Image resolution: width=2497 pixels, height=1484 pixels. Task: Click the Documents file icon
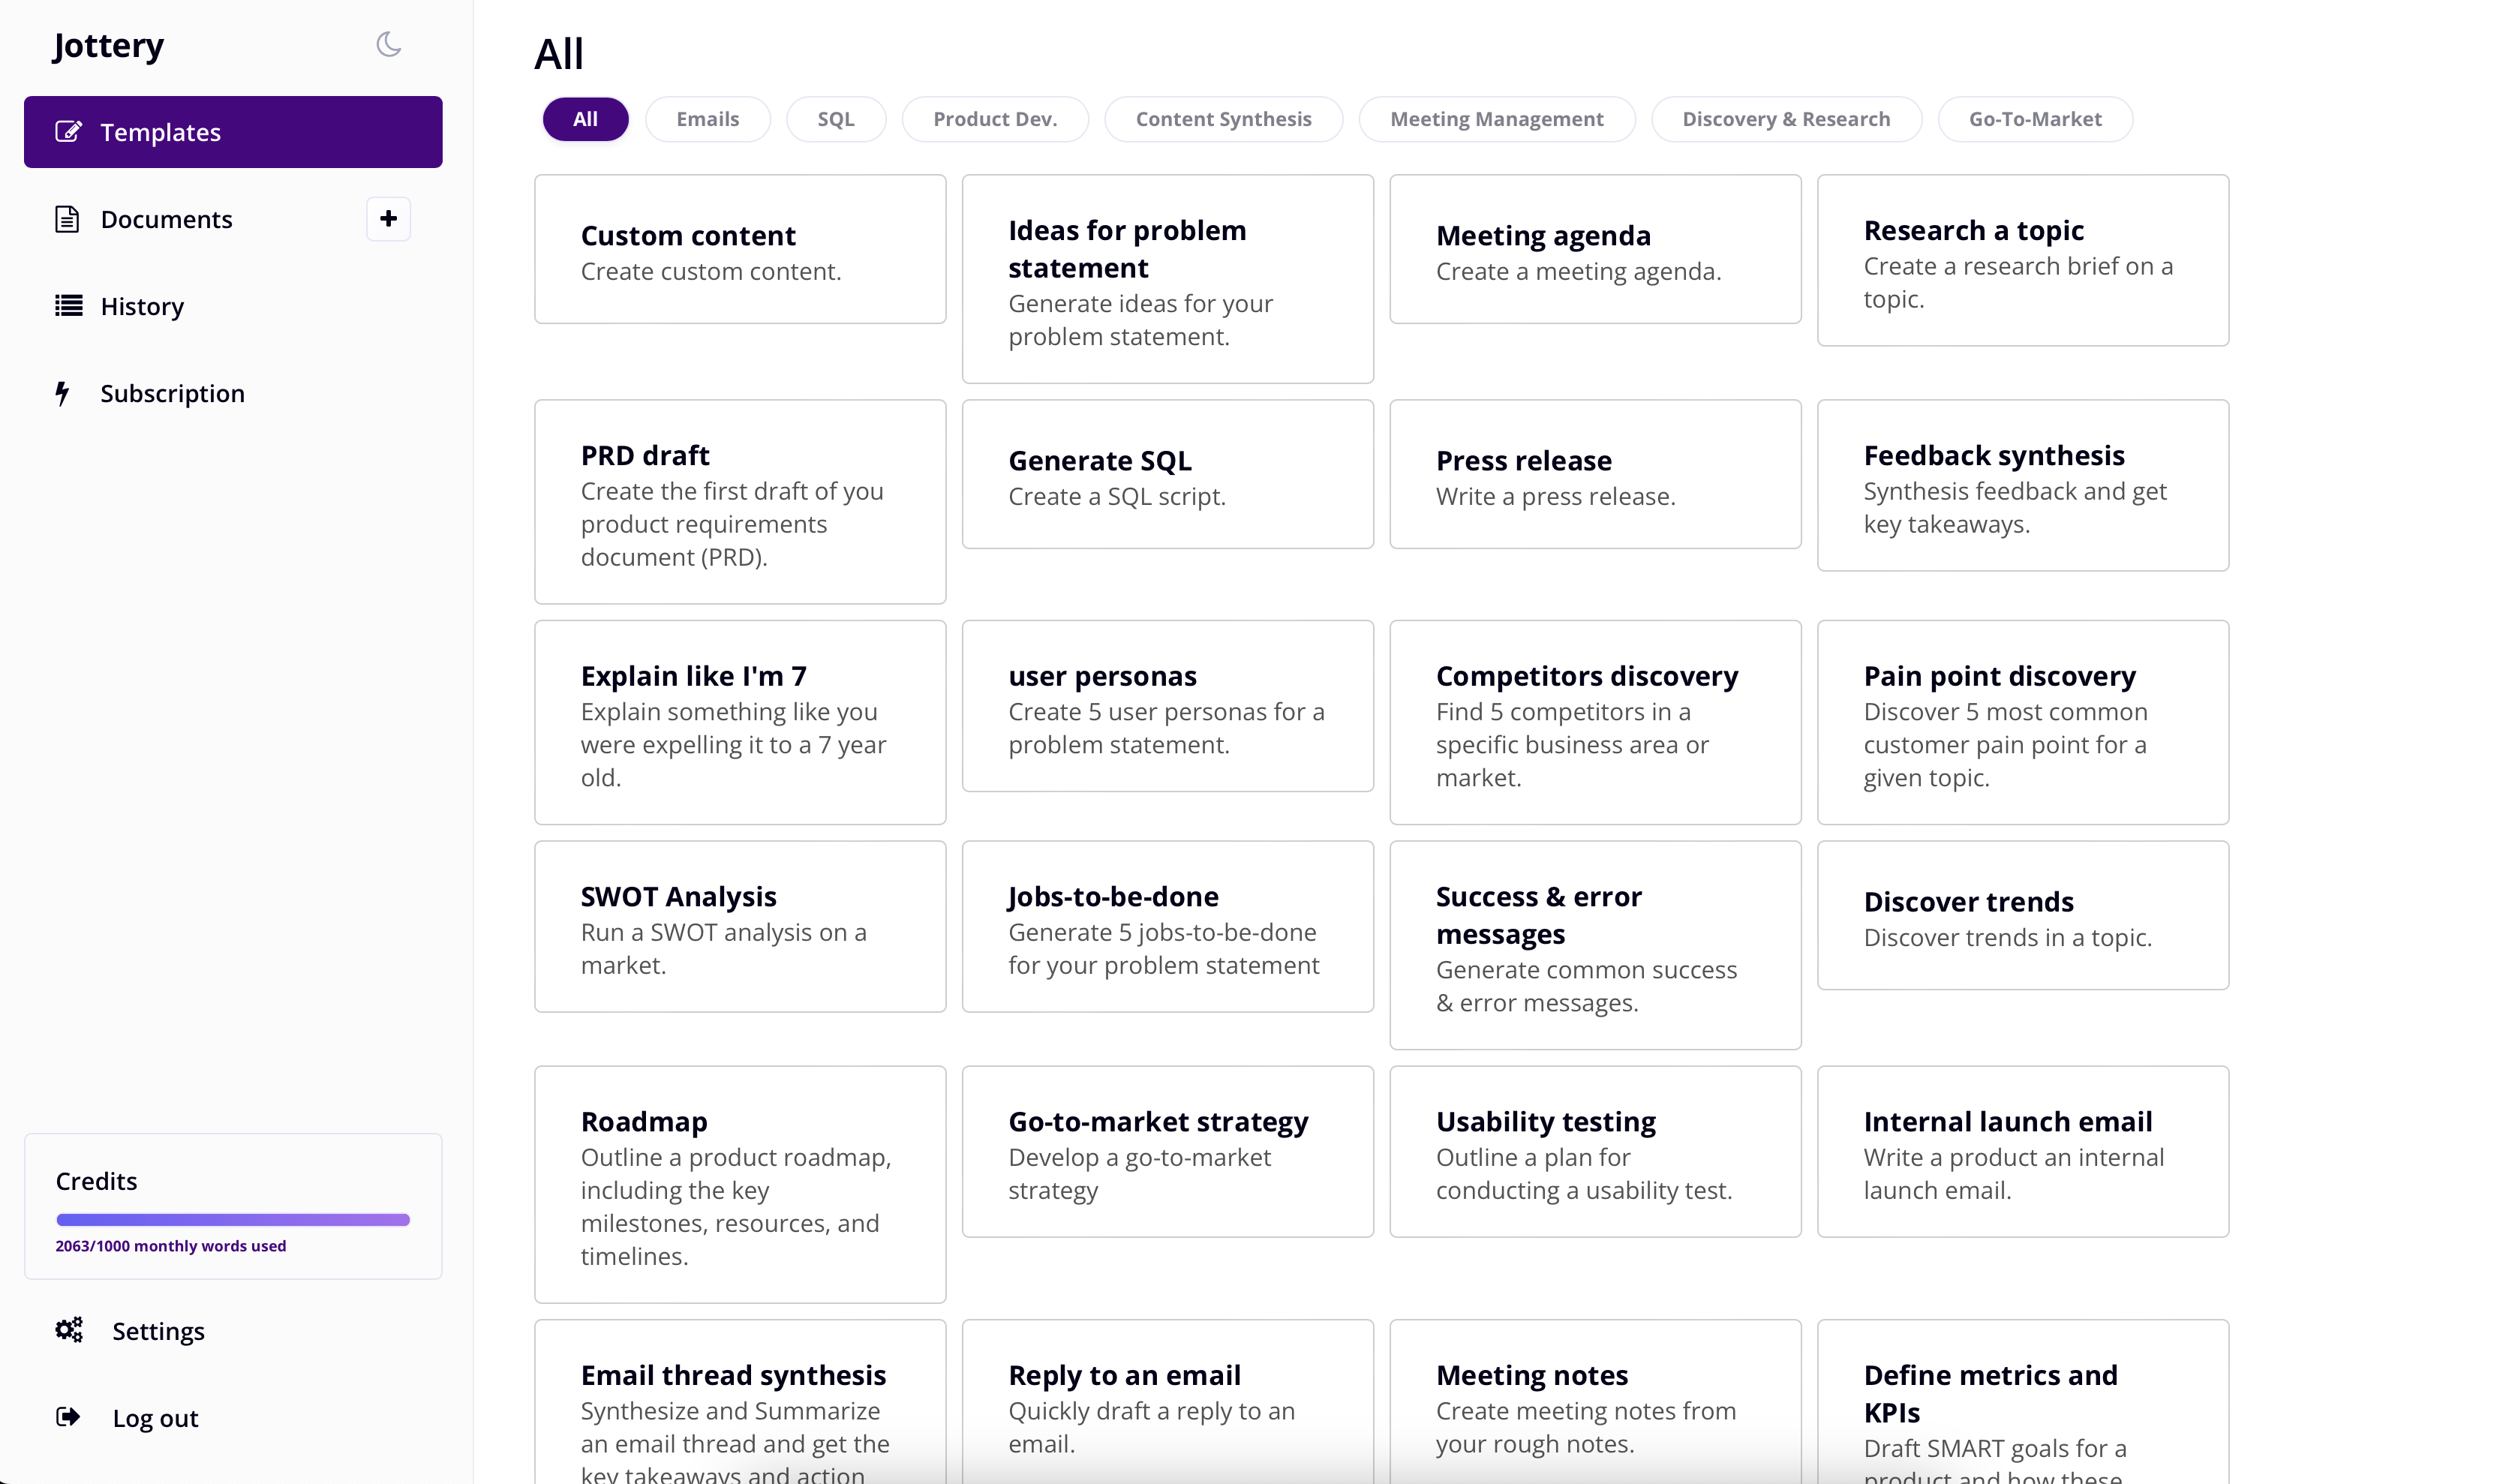67,219
